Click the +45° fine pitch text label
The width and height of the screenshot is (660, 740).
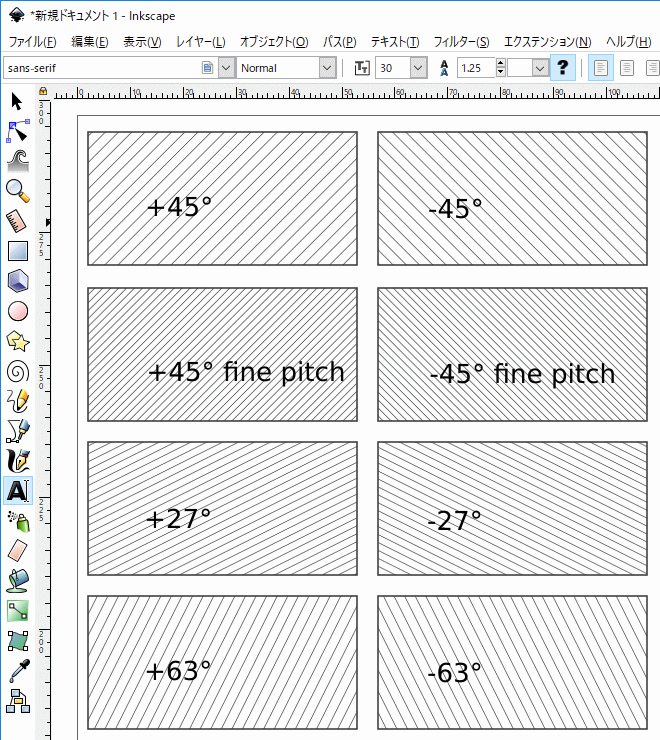click(245, 372)
